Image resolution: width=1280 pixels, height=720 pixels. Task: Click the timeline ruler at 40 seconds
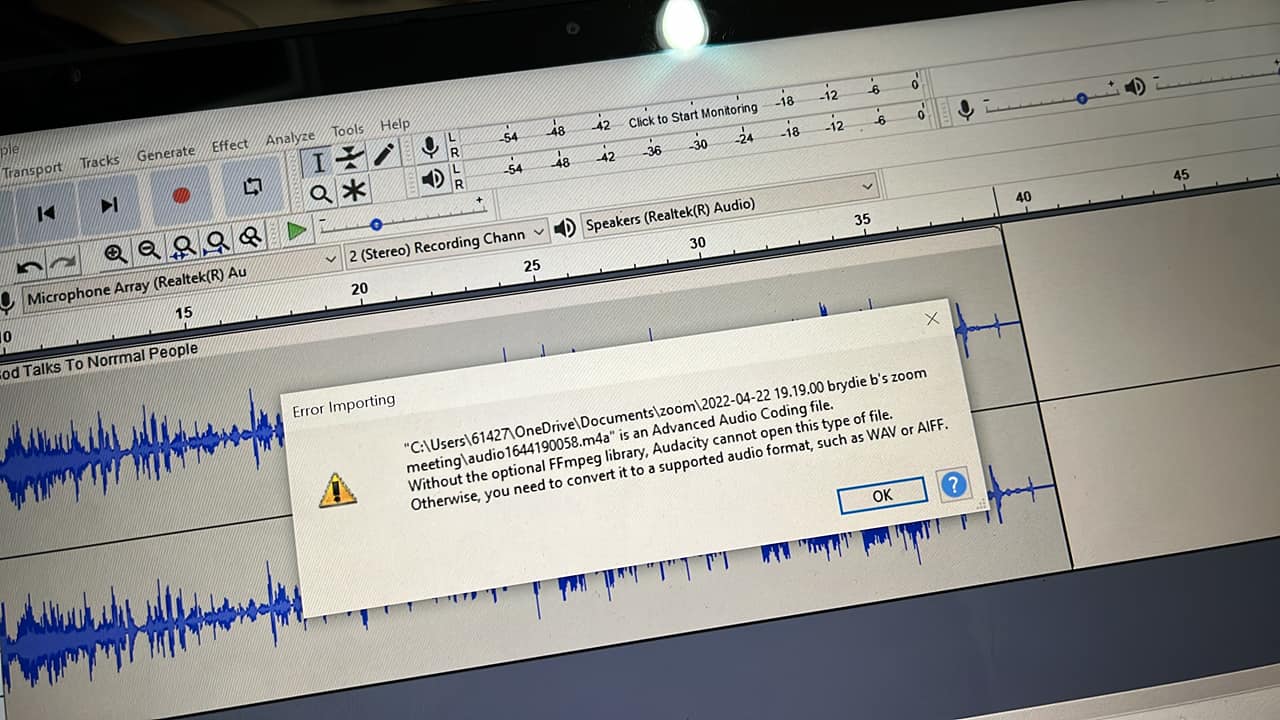1023,197
